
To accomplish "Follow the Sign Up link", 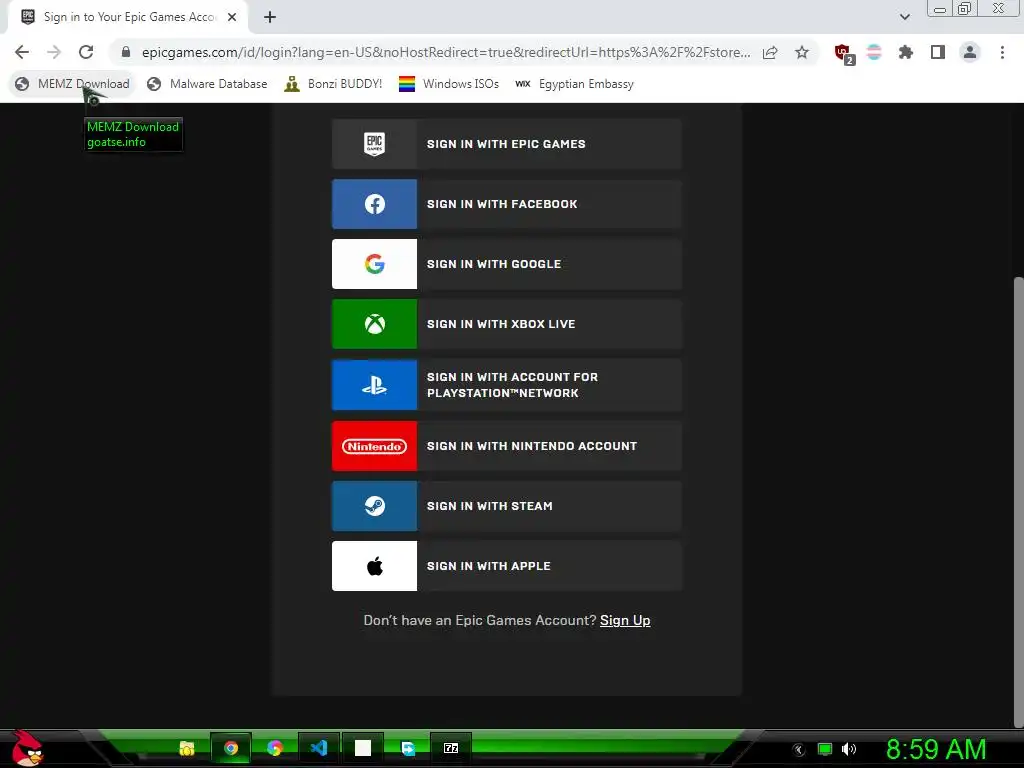I will pyautogui.click(x=625, y=620).
